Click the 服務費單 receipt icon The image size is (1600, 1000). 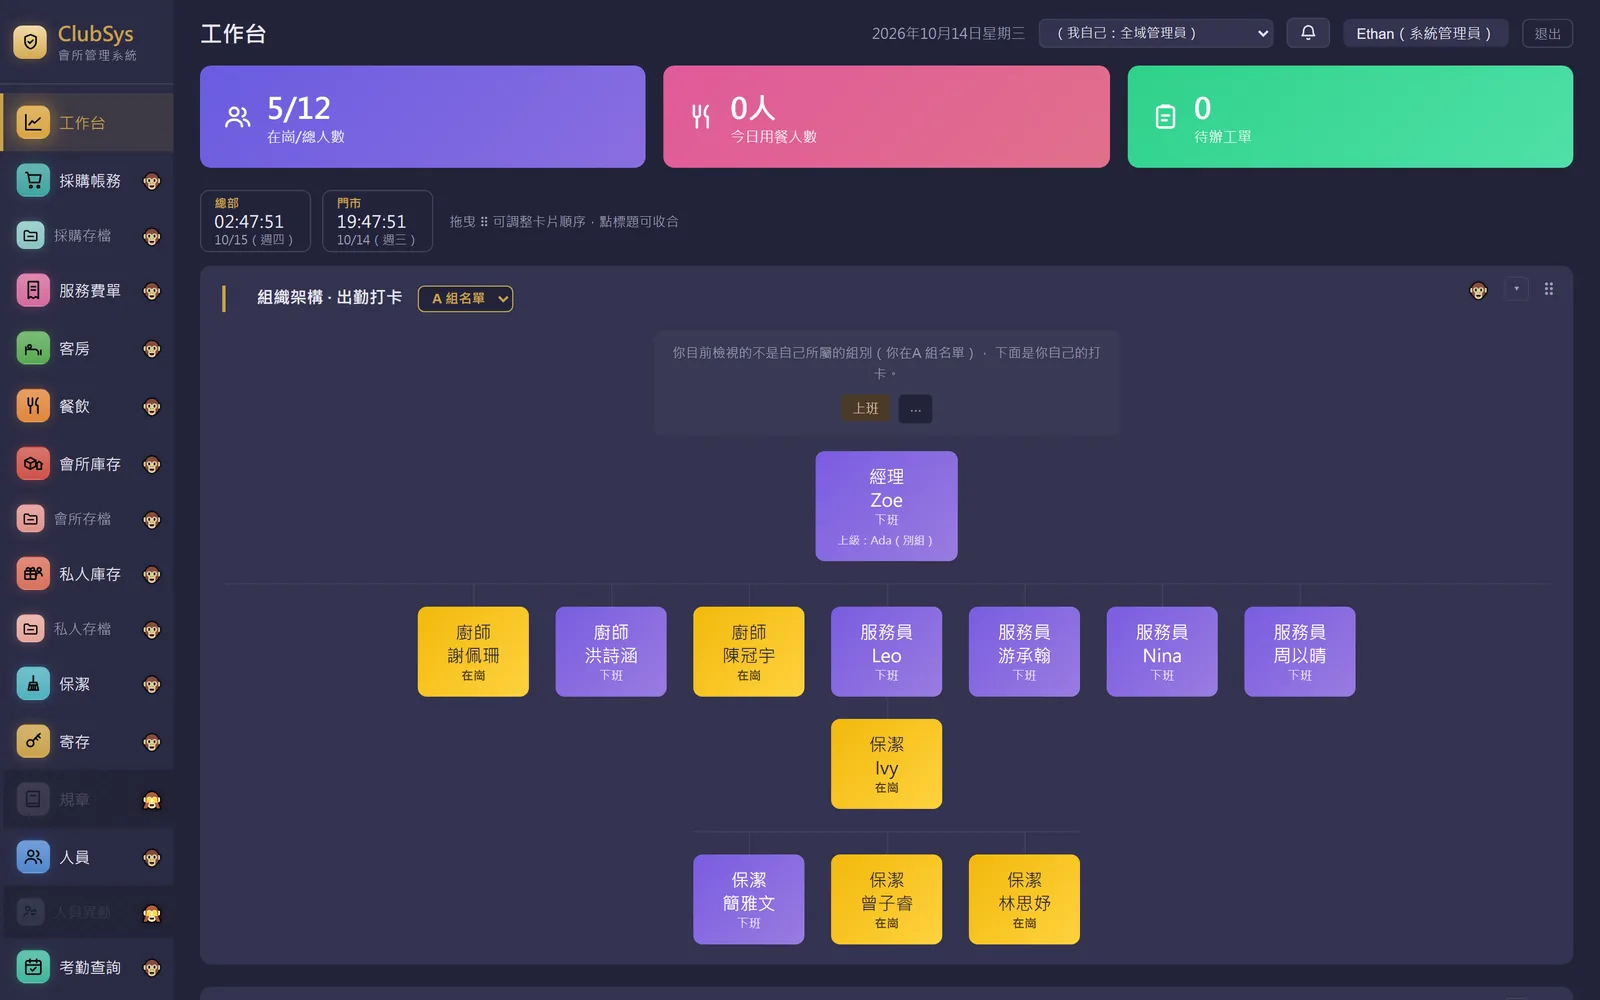(33, 290)
